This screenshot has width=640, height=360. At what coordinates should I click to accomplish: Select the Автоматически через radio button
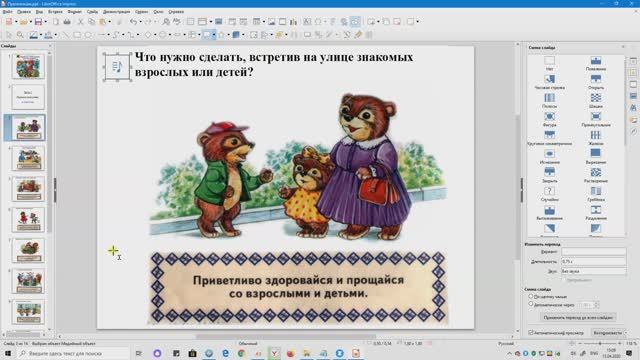[531, 304]
